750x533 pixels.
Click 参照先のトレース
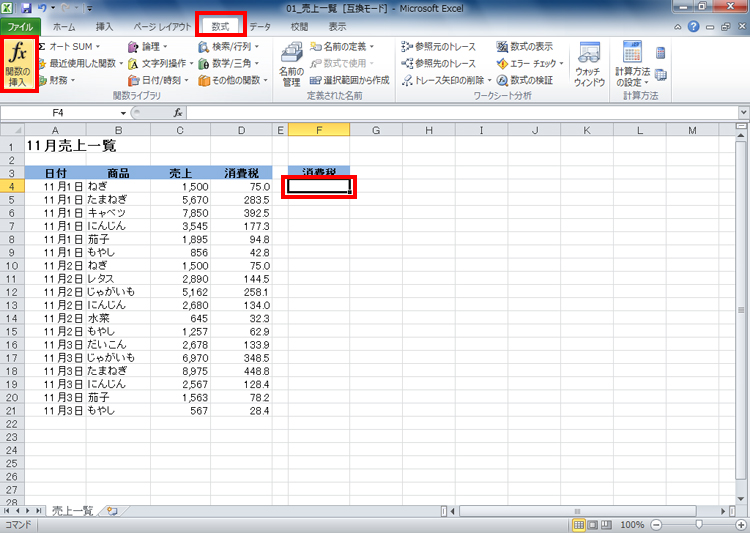[x=439, y=63]
